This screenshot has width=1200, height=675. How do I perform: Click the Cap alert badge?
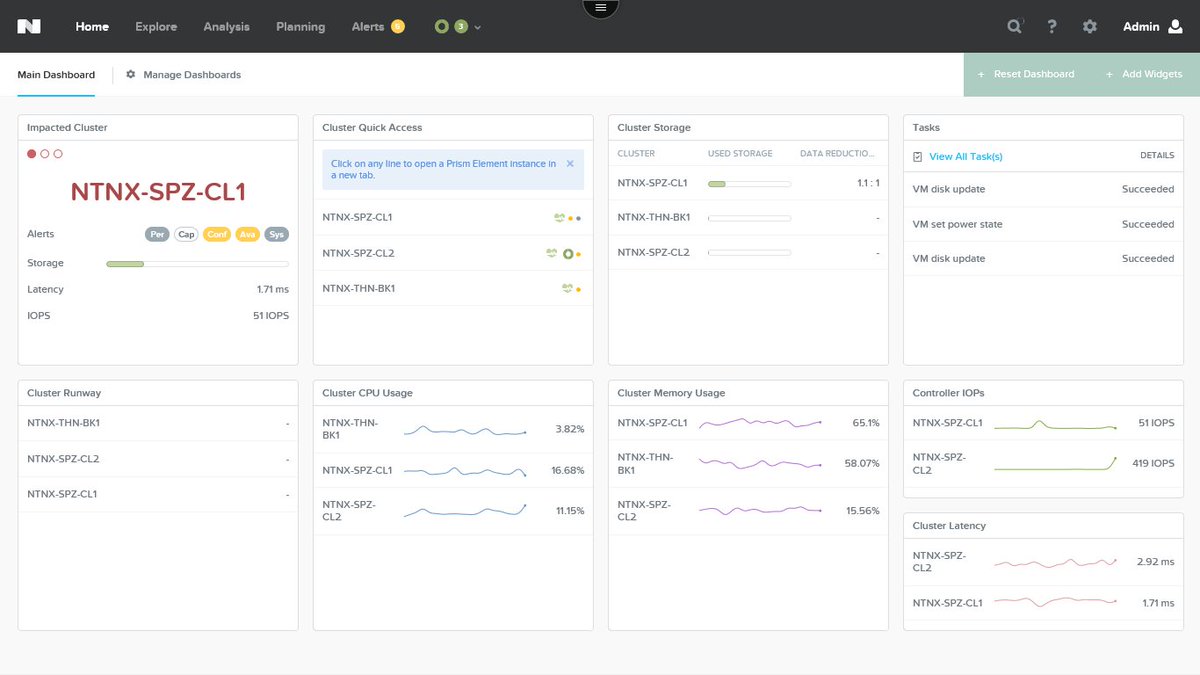pyautogui.click(x=186, y=234)
